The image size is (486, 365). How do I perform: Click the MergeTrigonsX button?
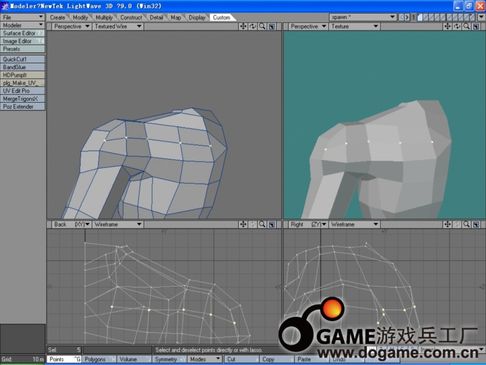pyautogui.click(x=22, y=99)
